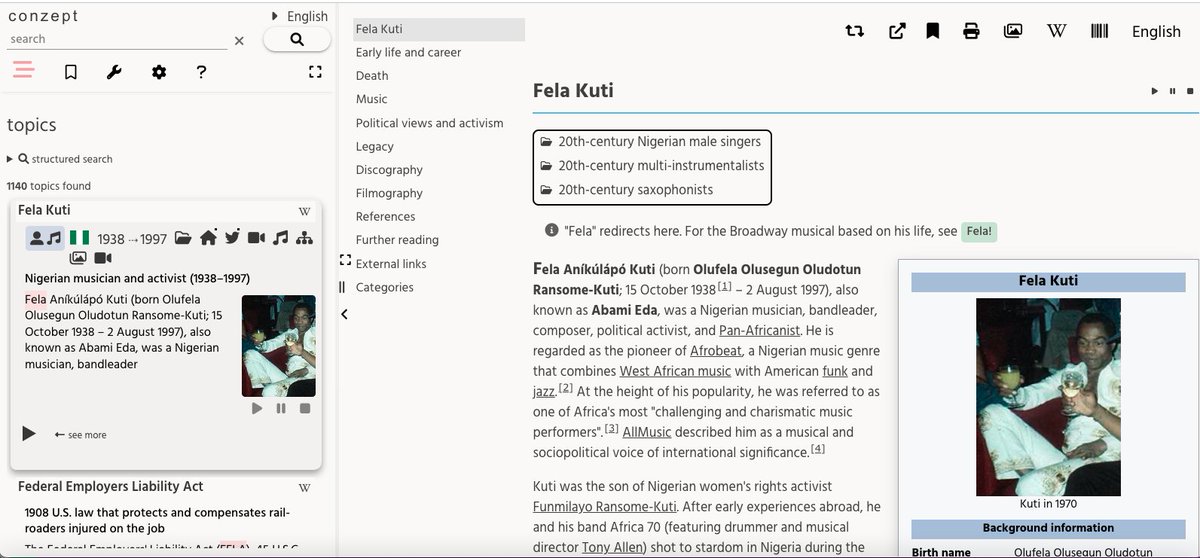Open the wrench tools icon
Image resolution: width=1200 pixels, height=558 pixels.
(x=114, y=72)
